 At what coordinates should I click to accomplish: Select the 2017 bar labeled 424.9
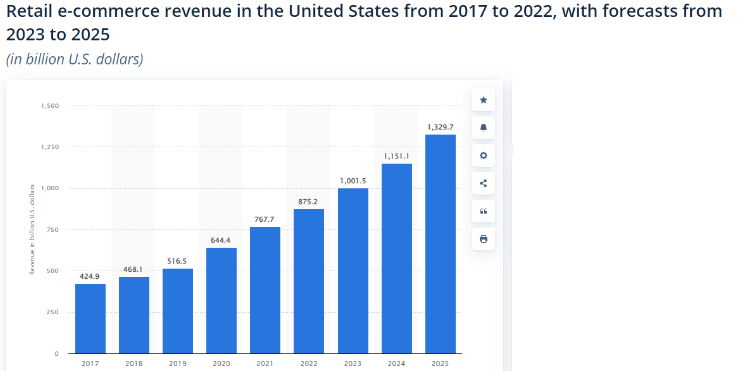pos(90,318)
